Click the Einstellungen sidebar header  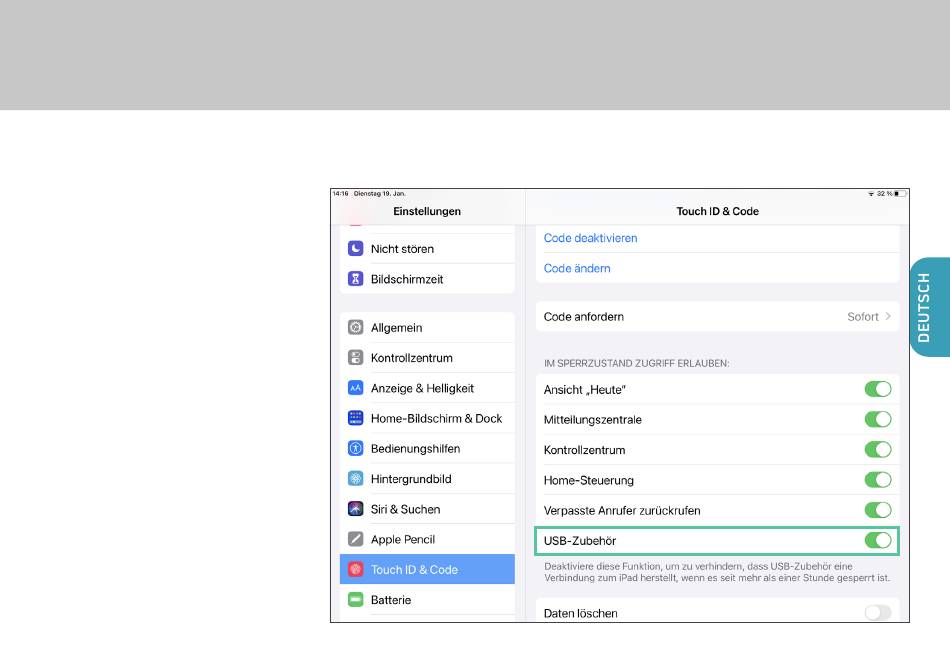pos(427,211)
